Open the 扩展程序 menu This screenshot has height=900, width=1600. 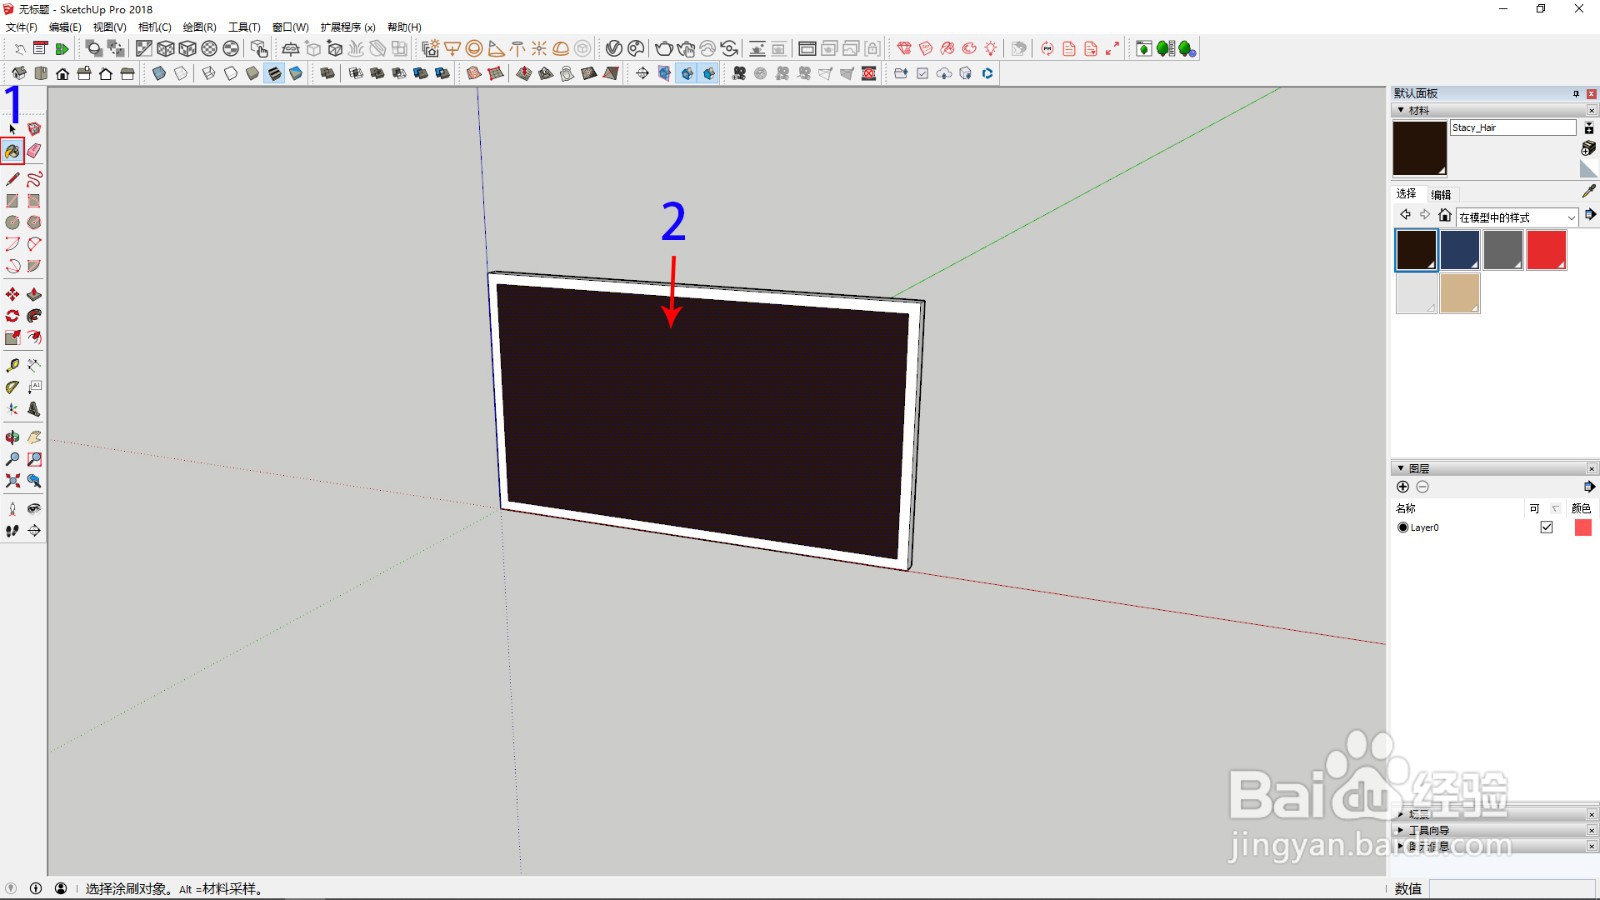click(348, 27)
